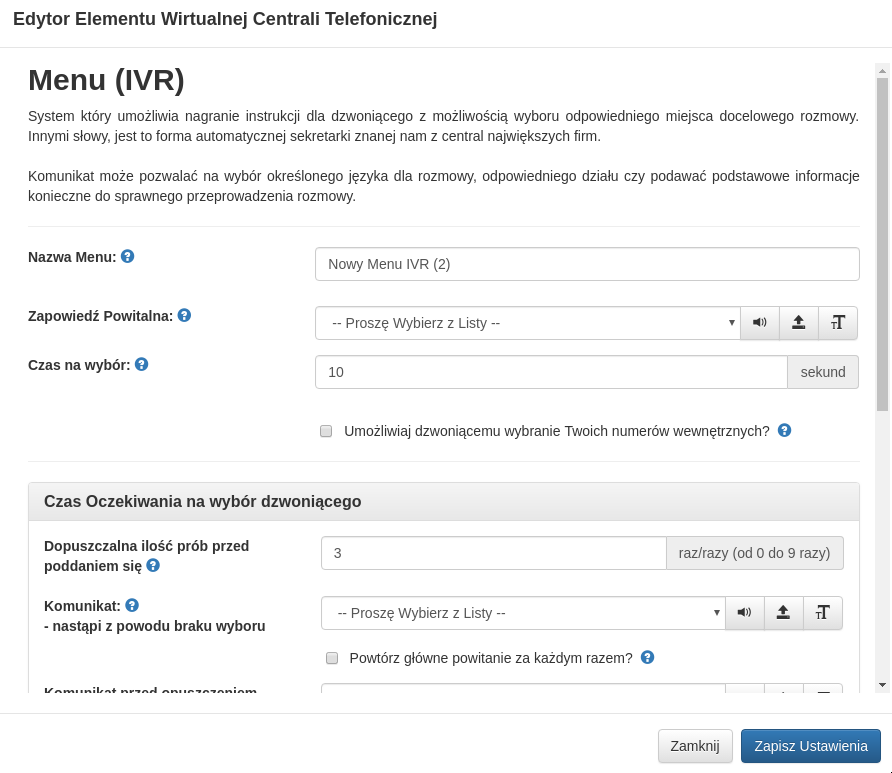Upload a file for Zapowiedź Powitalna
The height and width of the screenshot is (773, 892).
tap(798, 323)
